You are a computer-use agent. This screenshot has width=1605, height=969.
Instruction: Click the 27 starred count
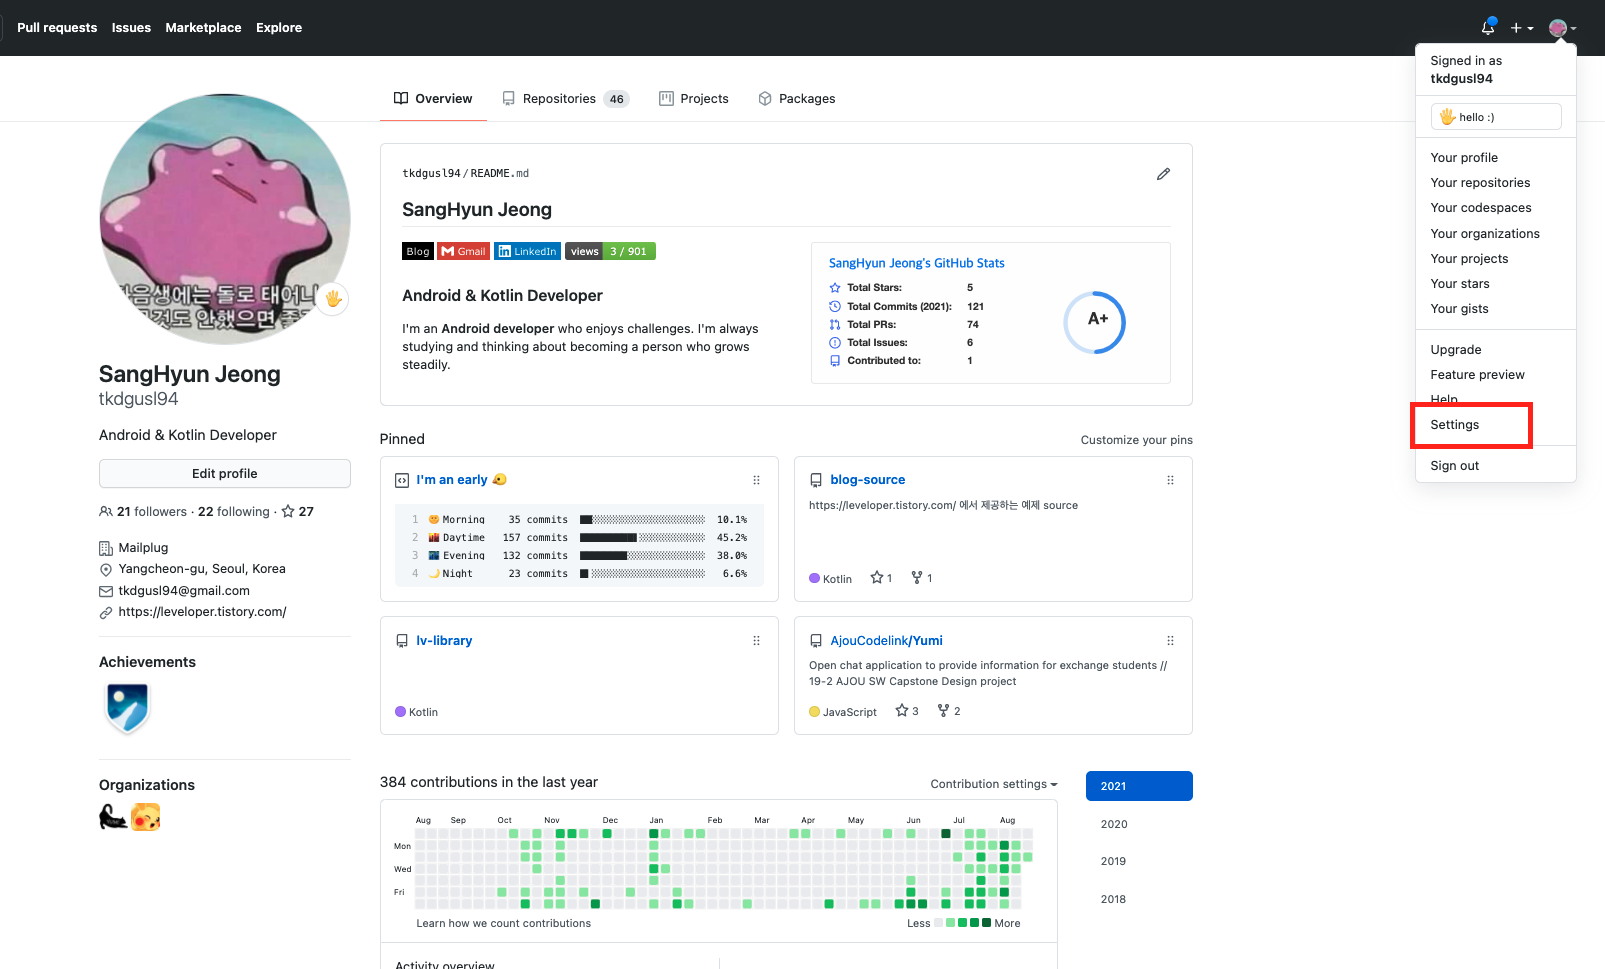298,512
